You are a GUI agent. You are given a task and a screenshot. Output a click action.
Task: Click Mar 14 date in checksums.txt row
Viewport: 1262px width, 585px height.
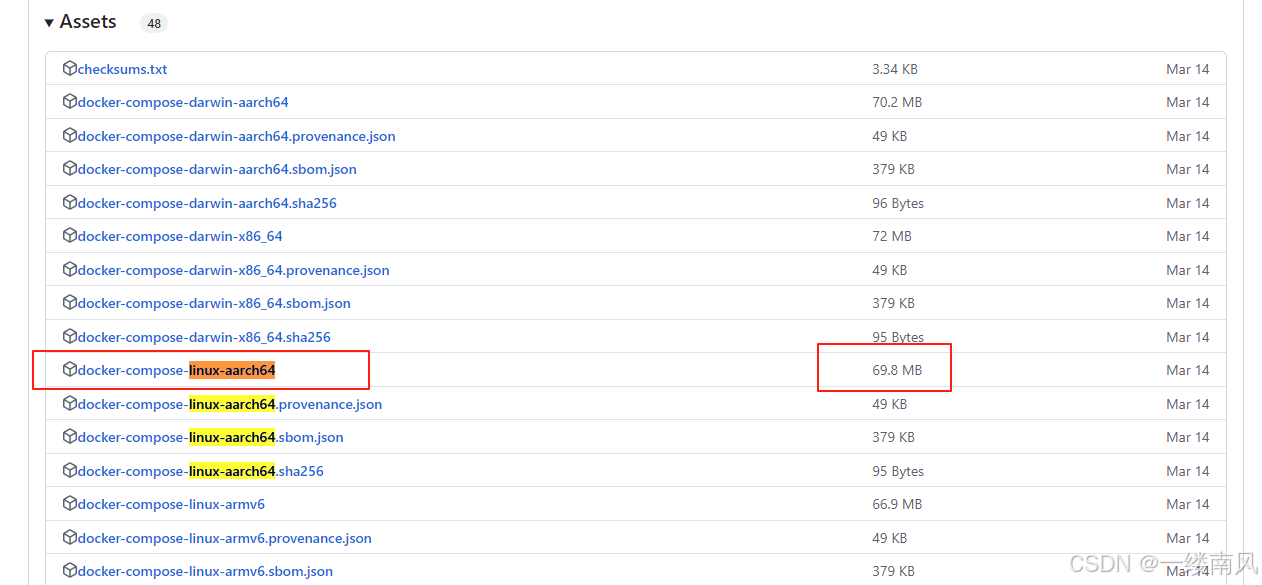point(1188,69)
